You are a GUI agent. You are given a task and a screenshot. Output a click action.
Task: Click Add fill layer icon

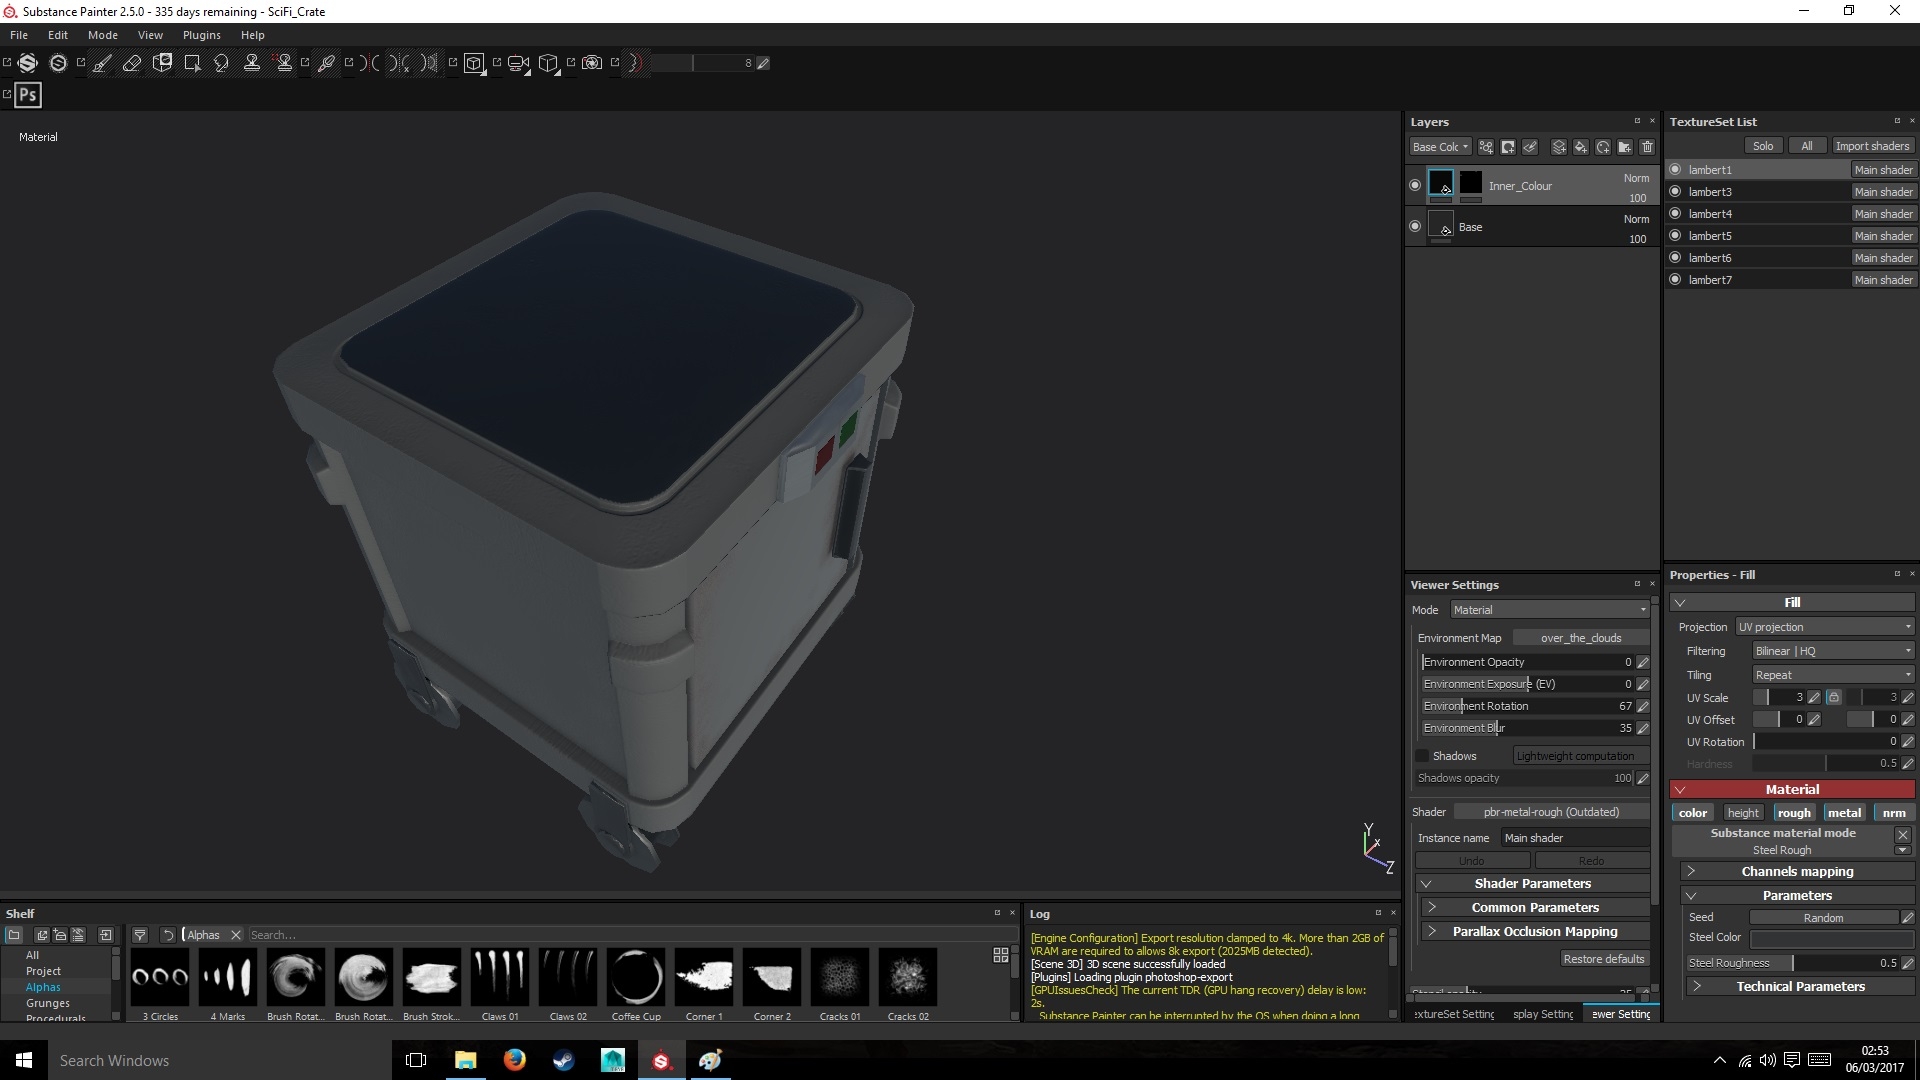coord(1580,147)
